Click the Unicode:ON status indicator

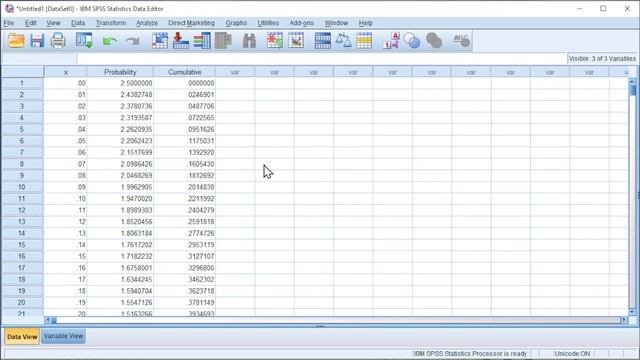[572, 353]
